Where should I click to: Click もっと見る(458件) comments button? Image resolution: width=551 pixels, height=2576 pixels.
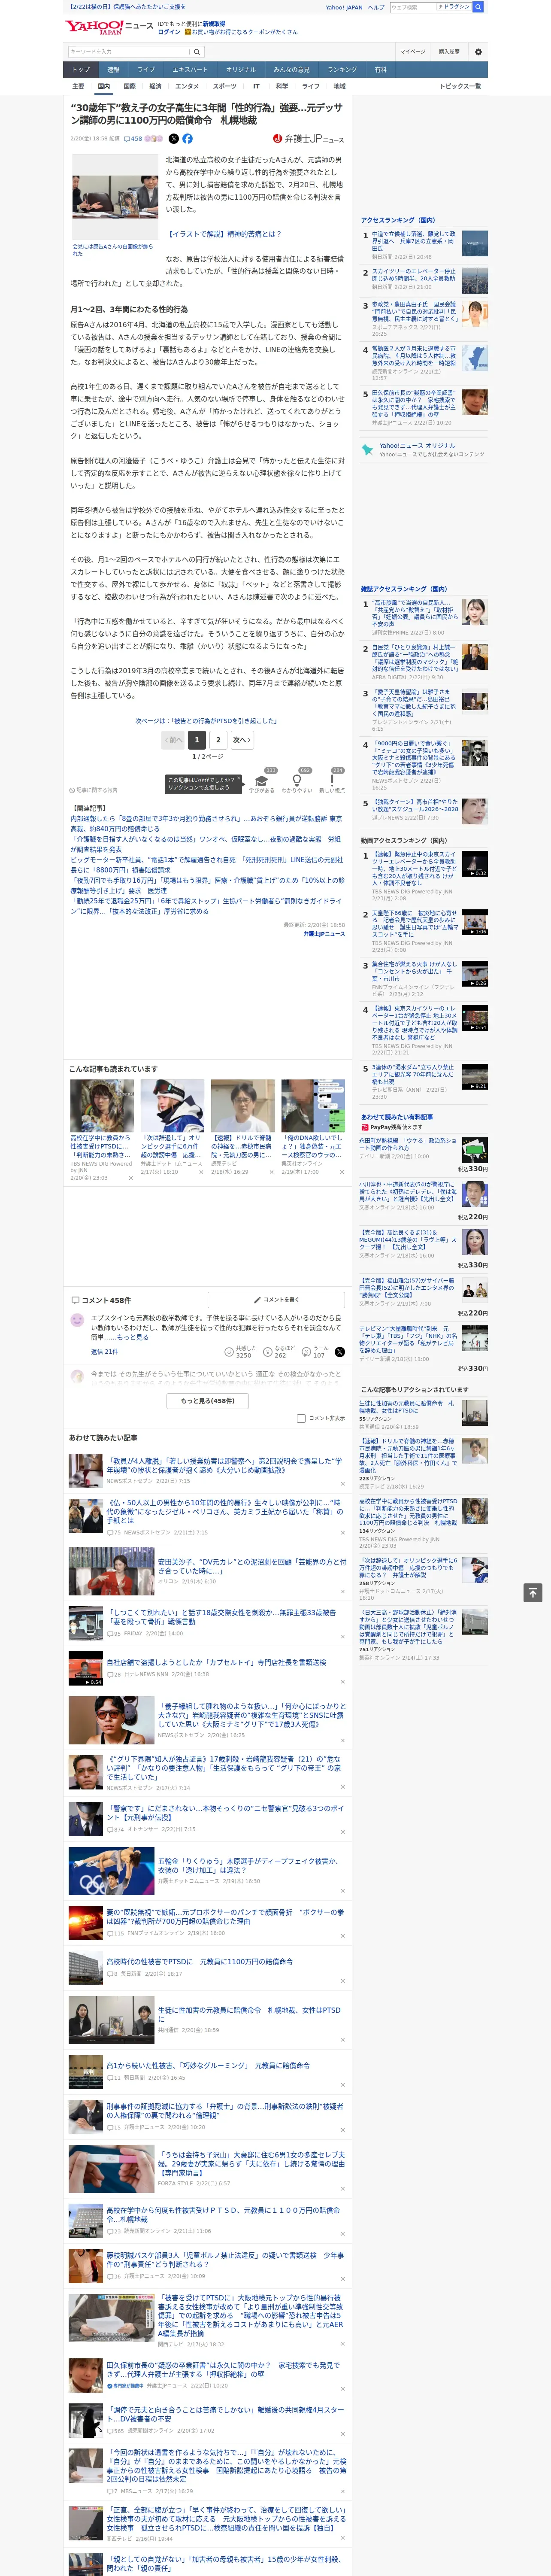pyautogui.click(x=207, y=1401)
